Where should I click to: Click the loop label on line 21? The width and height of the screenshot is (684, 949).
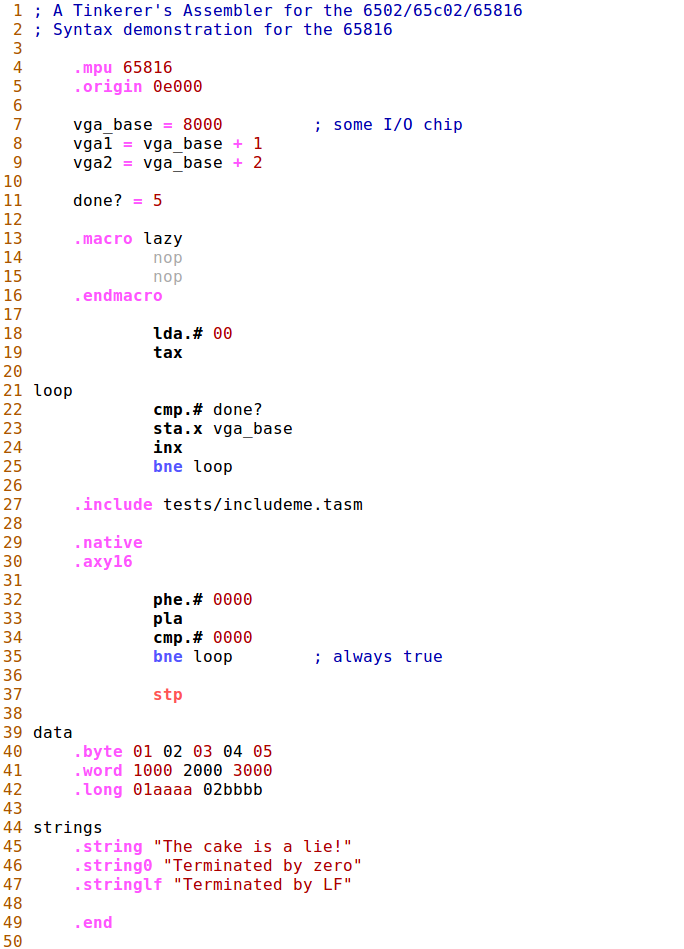(x=53, y=391)
